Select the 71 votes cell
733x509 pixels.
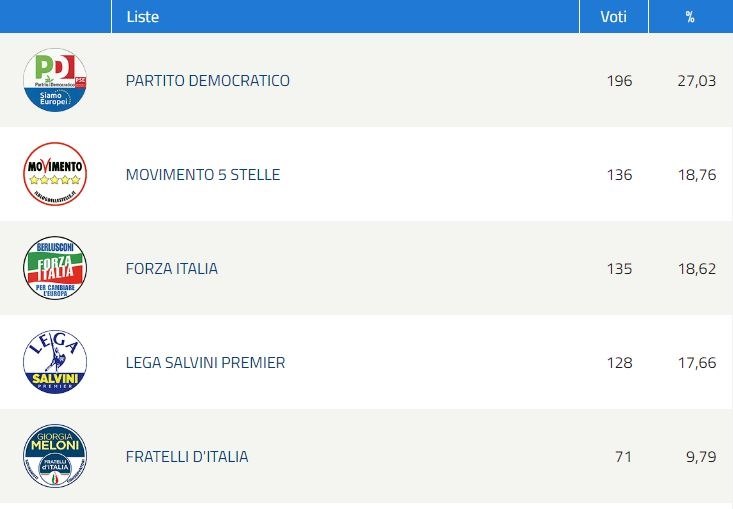pos(624,456)
